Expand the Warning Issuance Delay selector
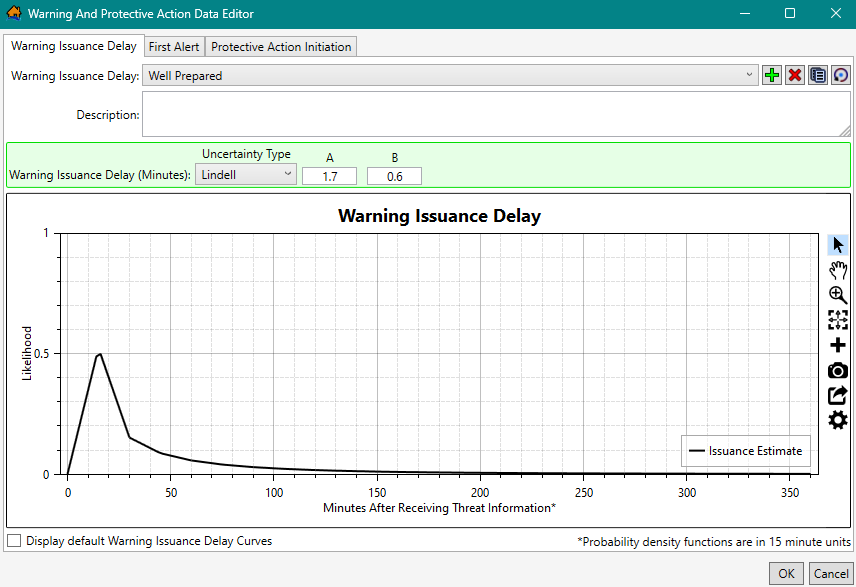Viewport: 856px width, 587px height. coord(751,74)
